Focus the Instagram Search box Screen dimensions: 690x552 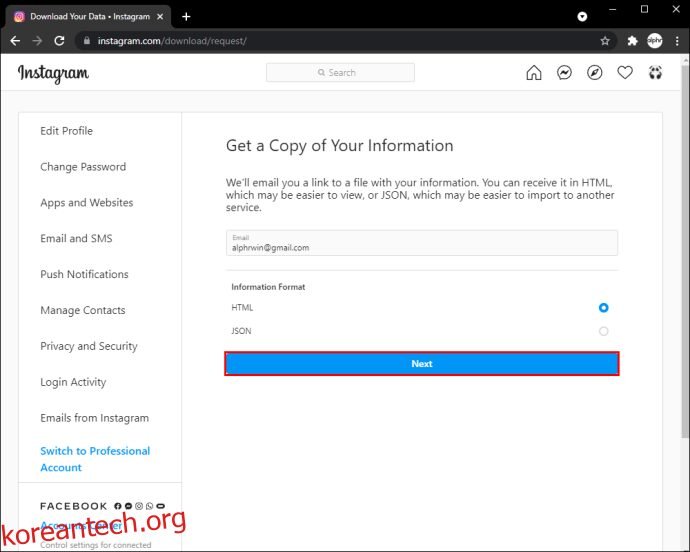[340, 73]
